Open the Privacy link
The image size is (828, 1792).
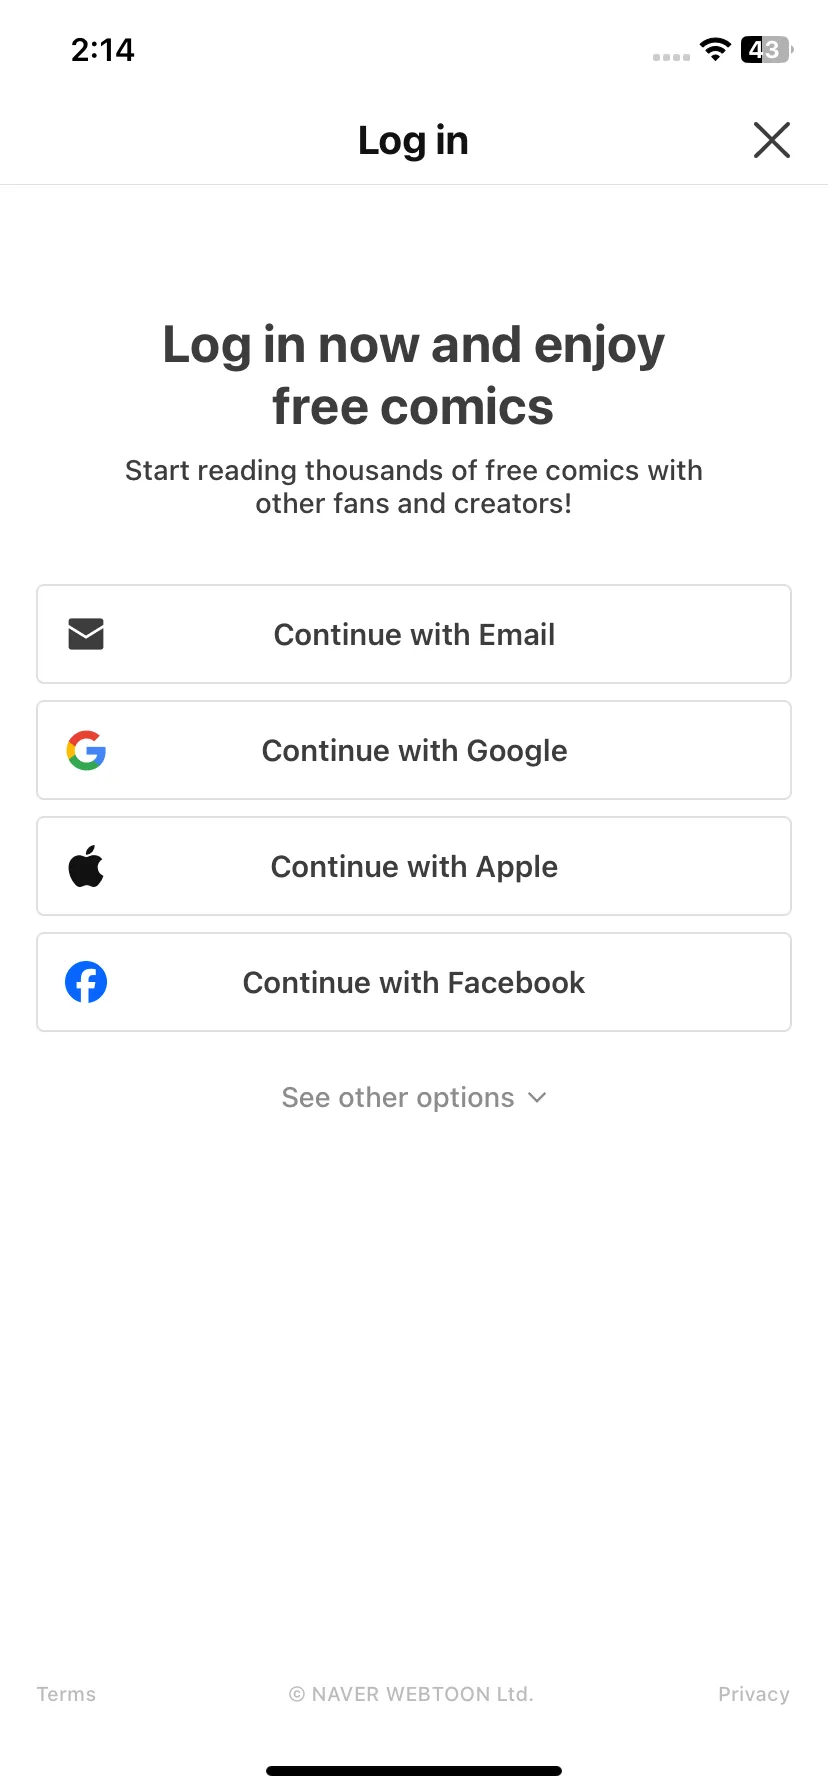[754, 1694]
